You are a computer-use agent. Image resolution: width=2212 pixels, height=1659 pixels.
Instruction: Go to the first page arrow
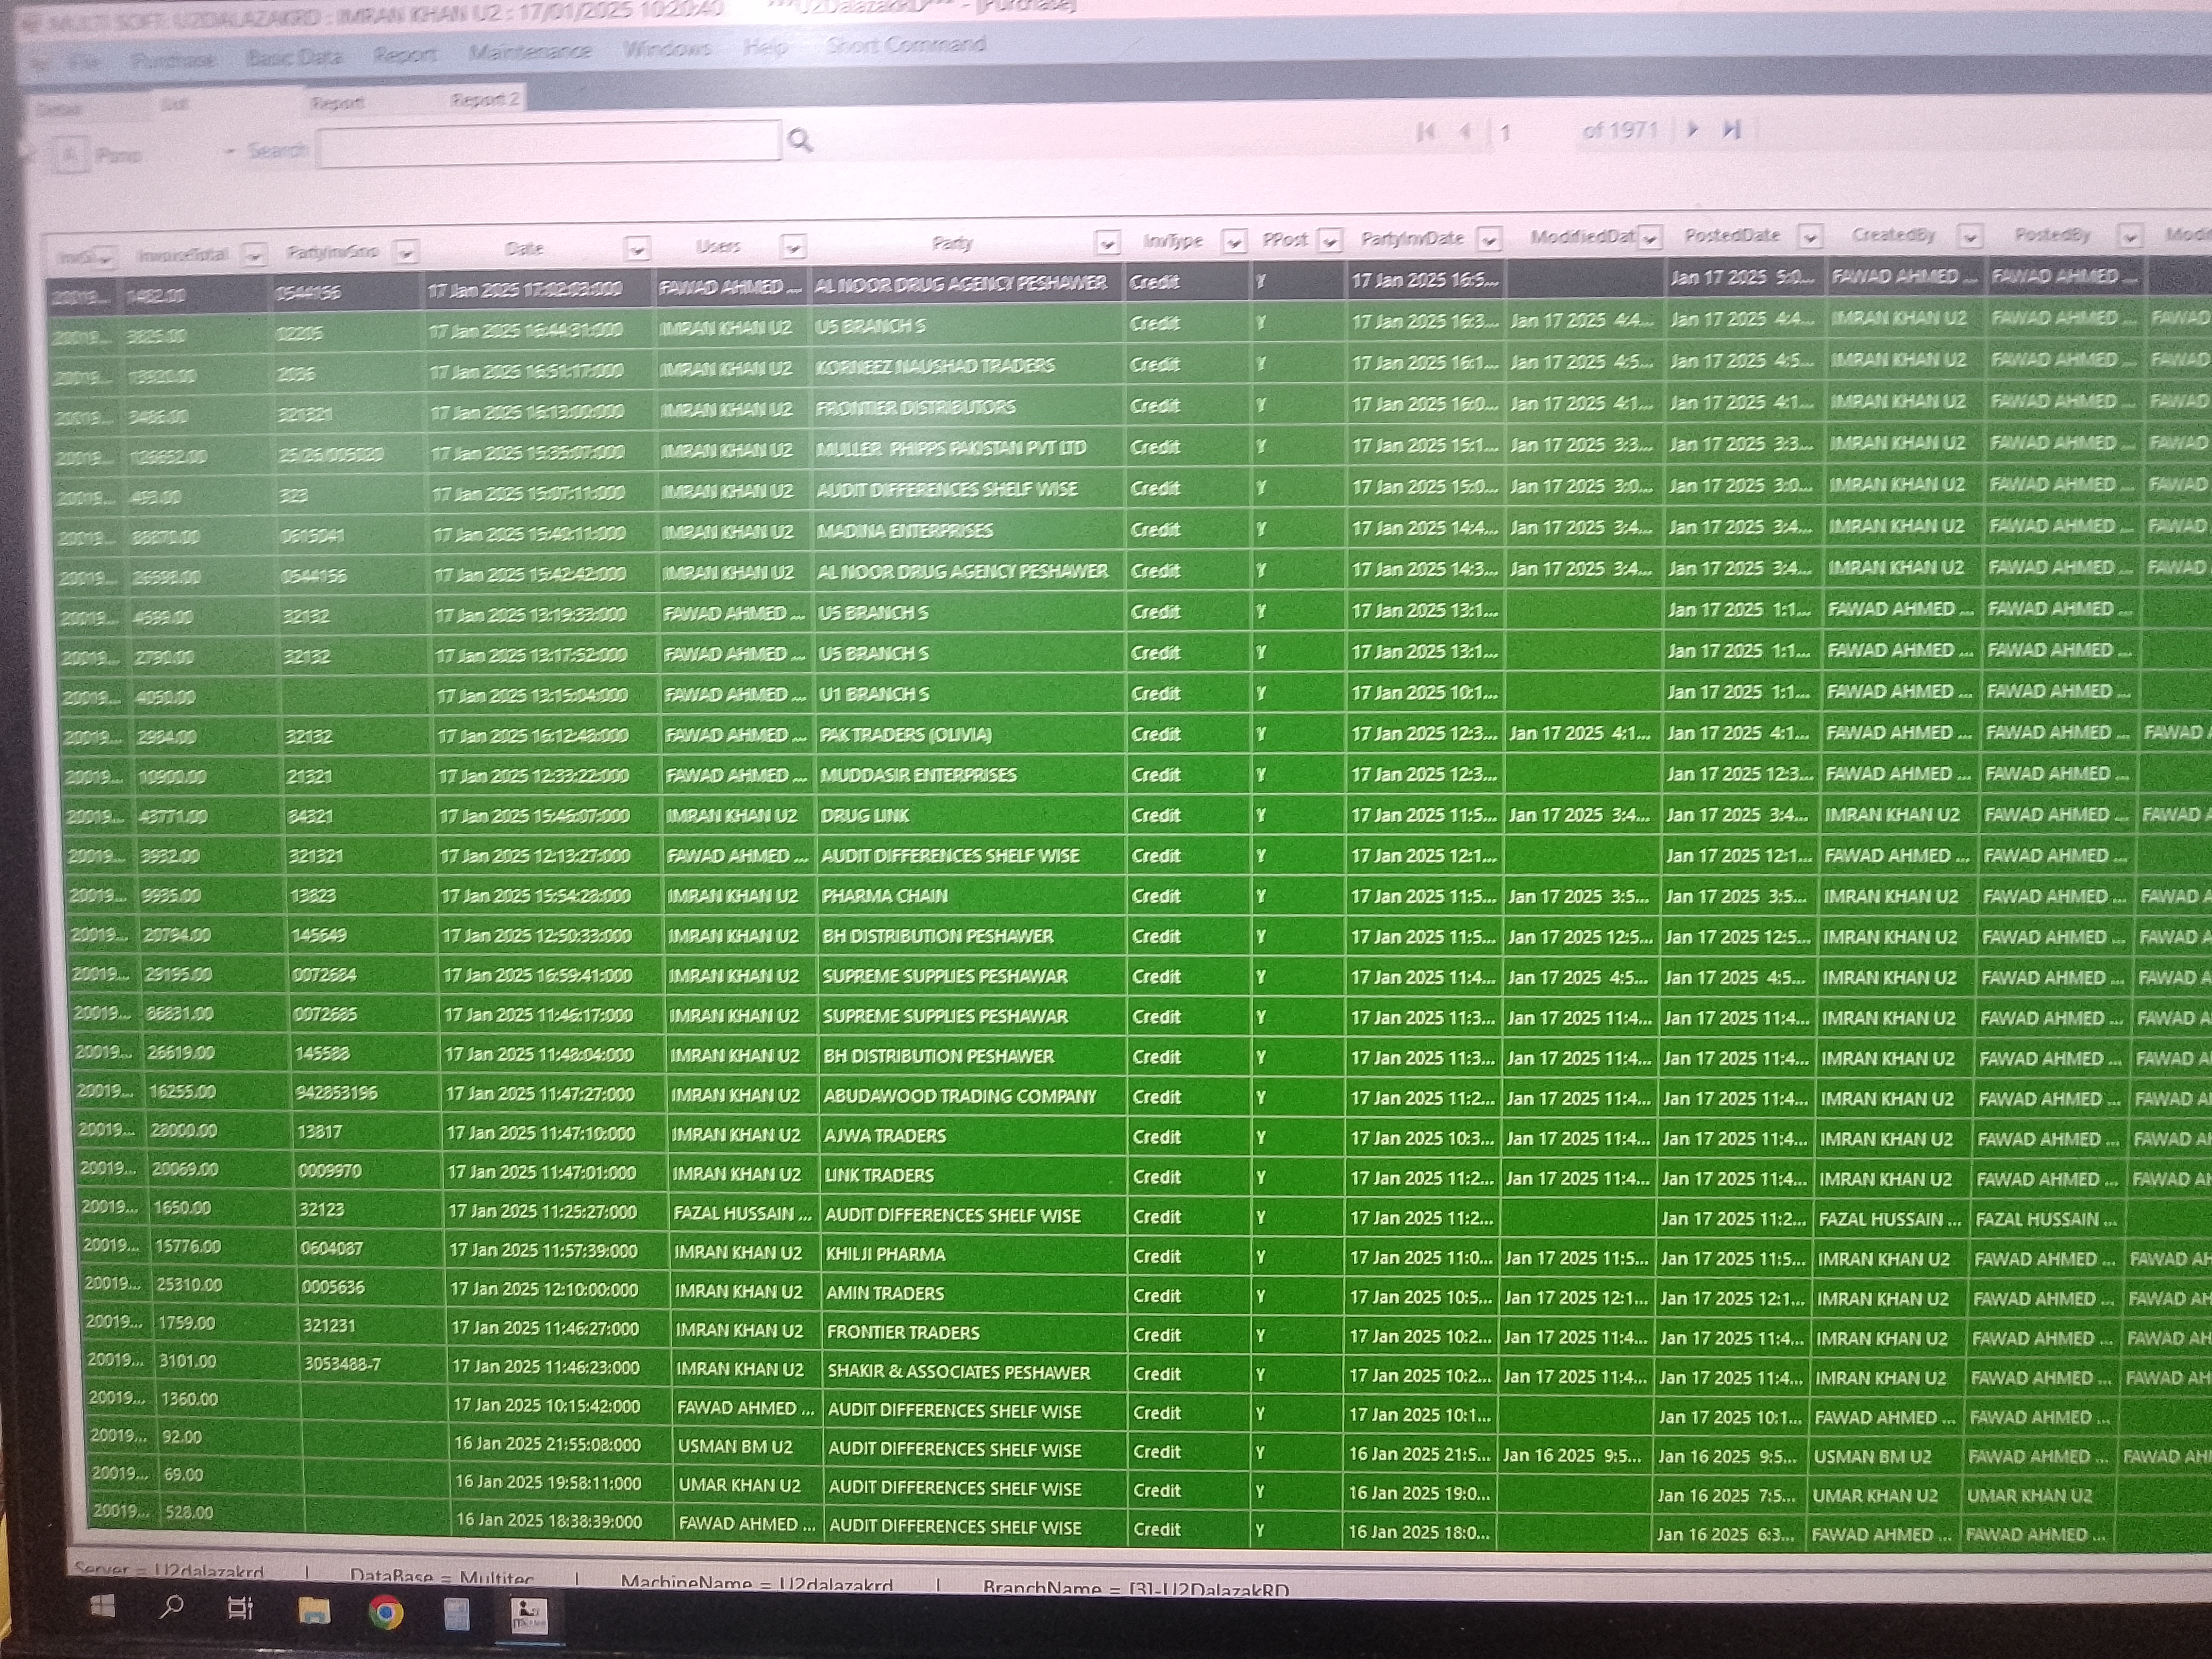1426,131
